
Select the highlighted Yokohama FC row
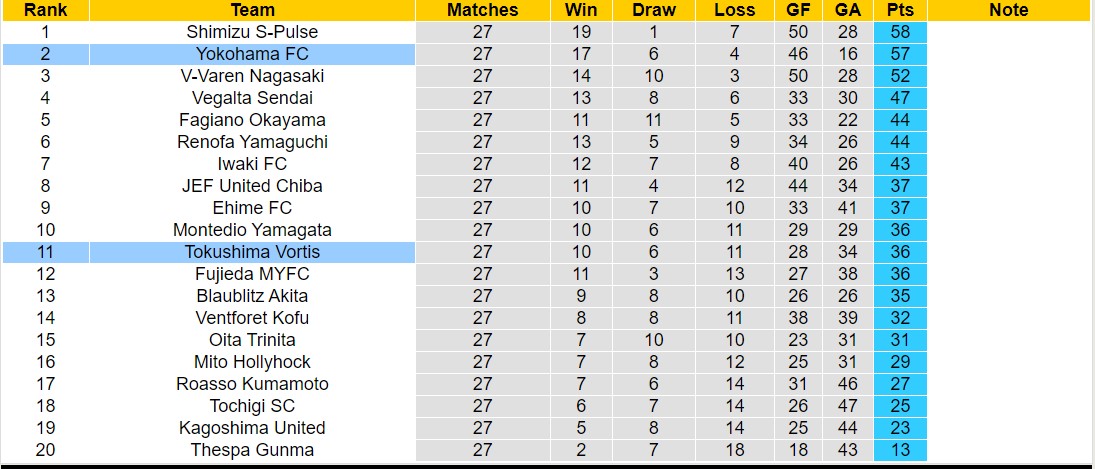(x=252, y=54)
